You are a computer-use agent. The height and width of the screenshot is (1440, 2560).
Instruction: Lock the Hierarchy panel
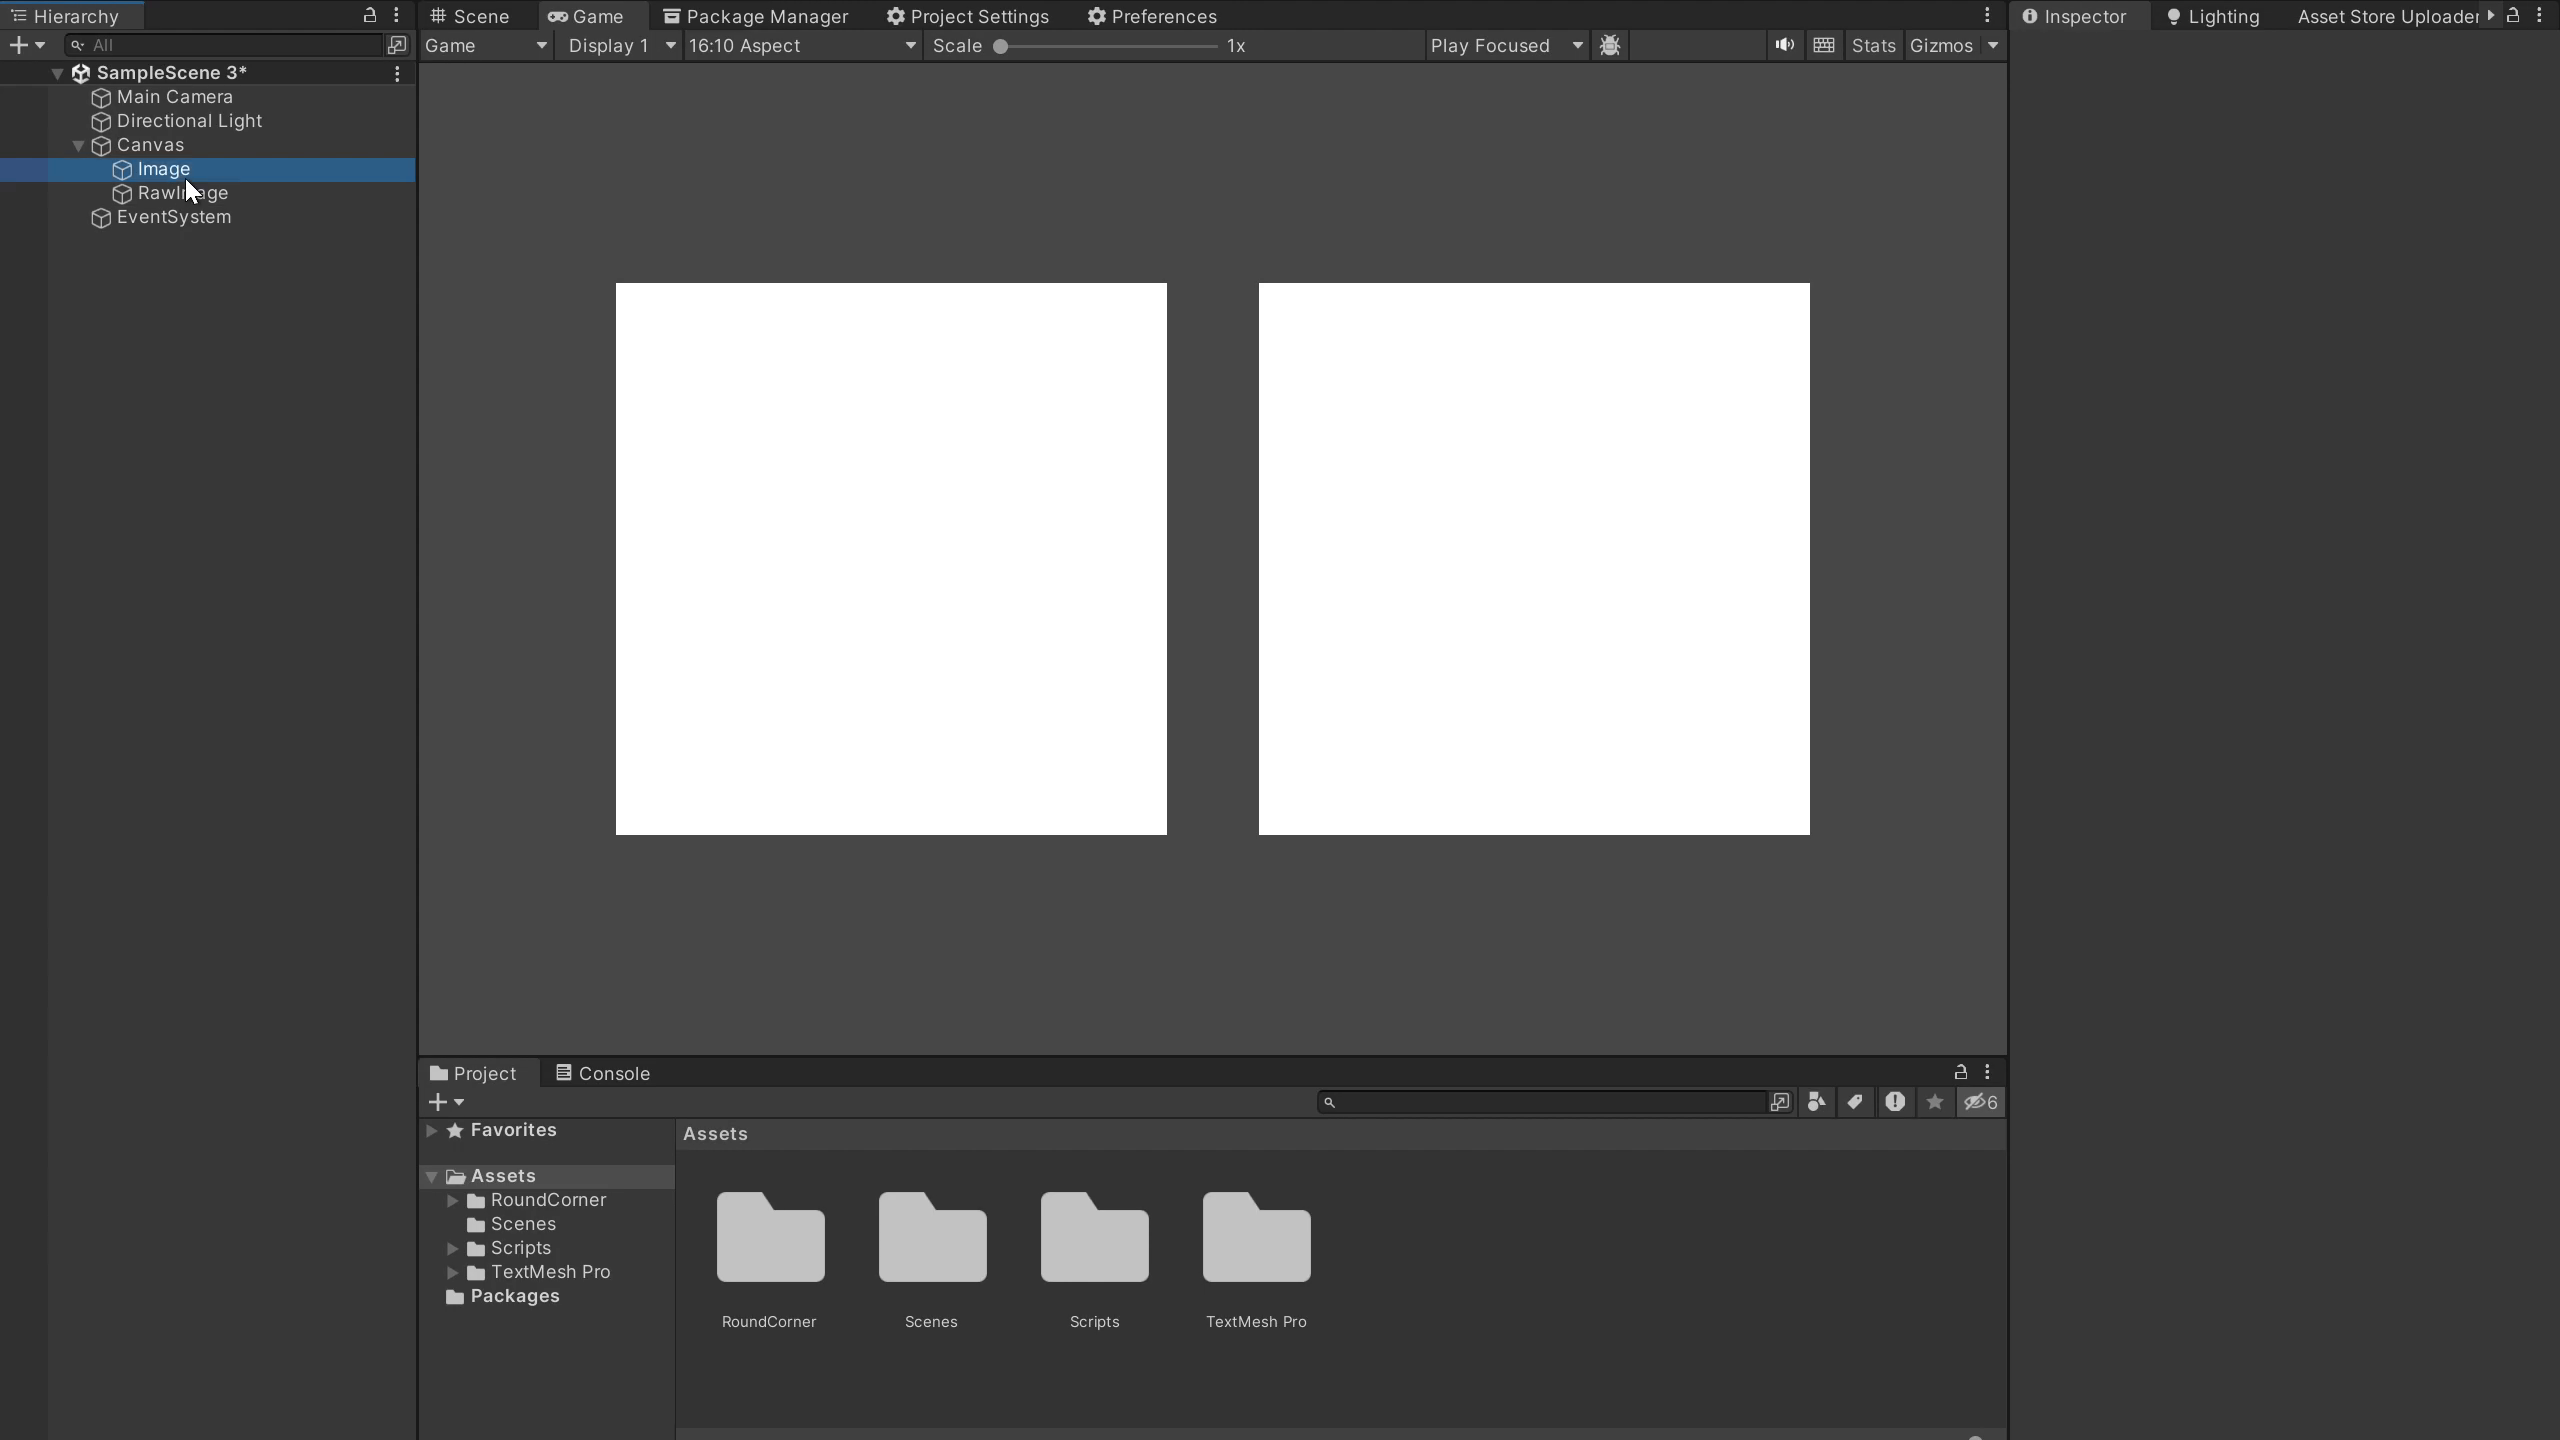click(x=370, y=15)
